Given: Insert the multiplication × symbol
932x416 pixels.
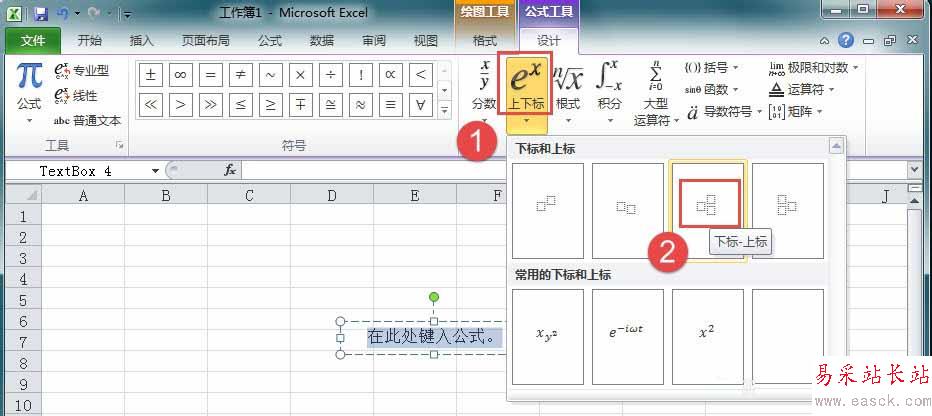Looking at the screenshot, I should tap(301, 75).
